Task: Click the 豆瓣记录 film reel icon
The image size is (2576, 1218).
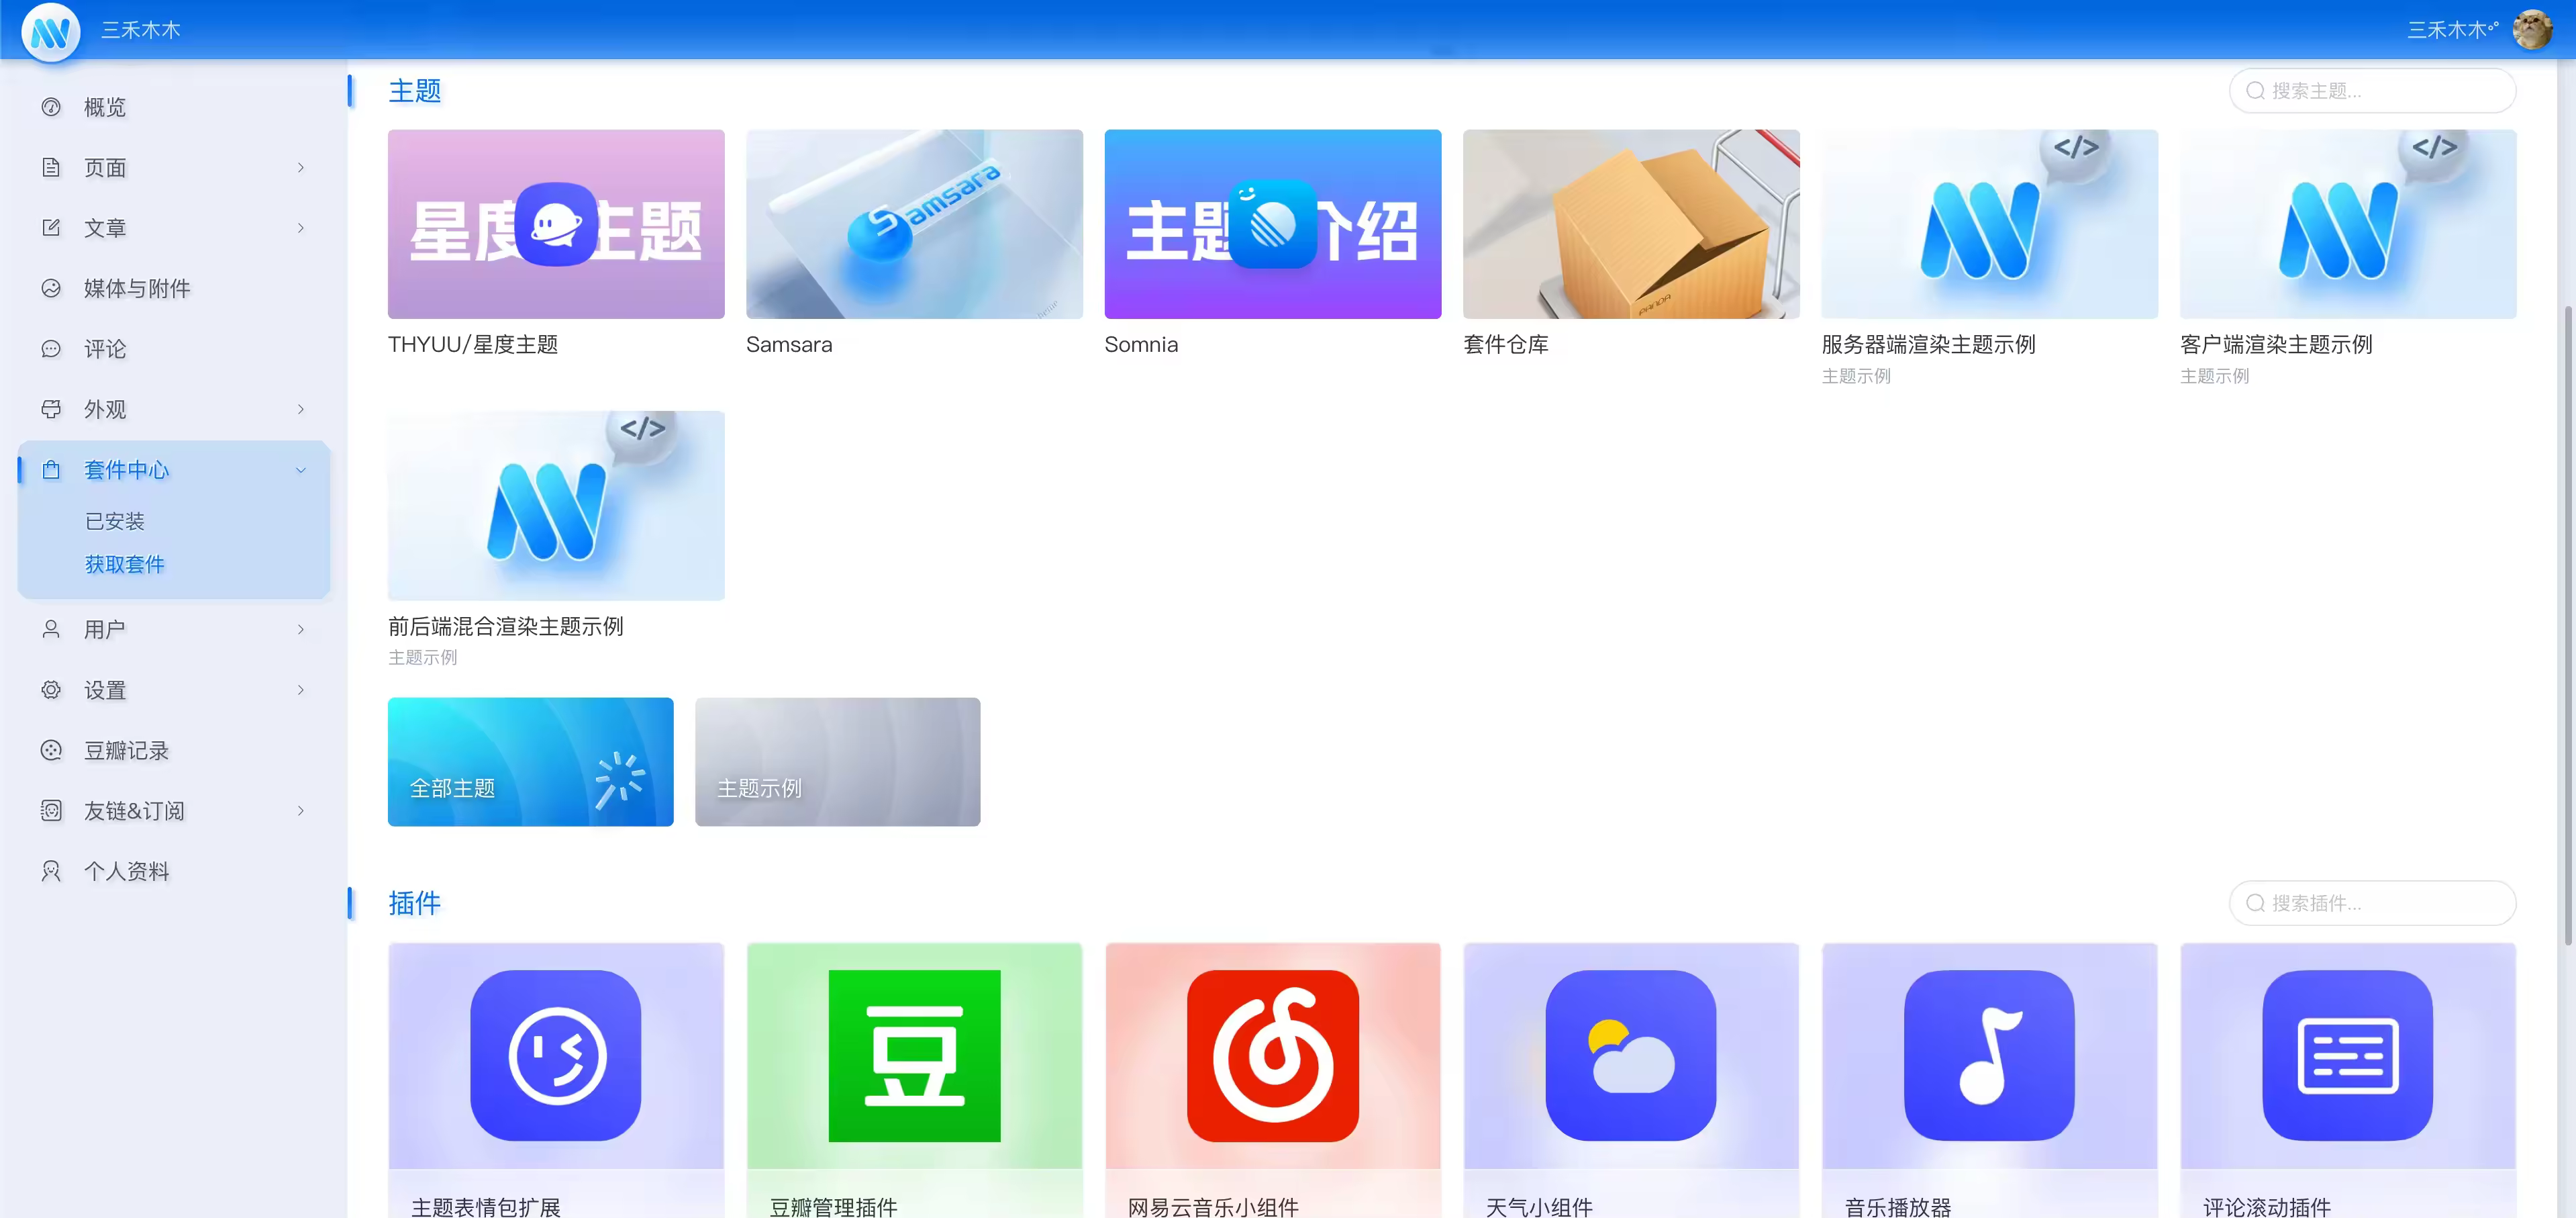Action: coord(51,750)
